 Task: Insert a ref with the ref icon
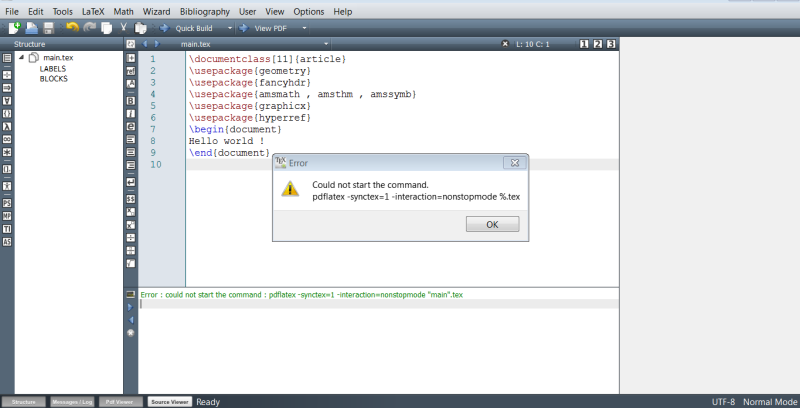pyautogui.click(x=131, y=71)
